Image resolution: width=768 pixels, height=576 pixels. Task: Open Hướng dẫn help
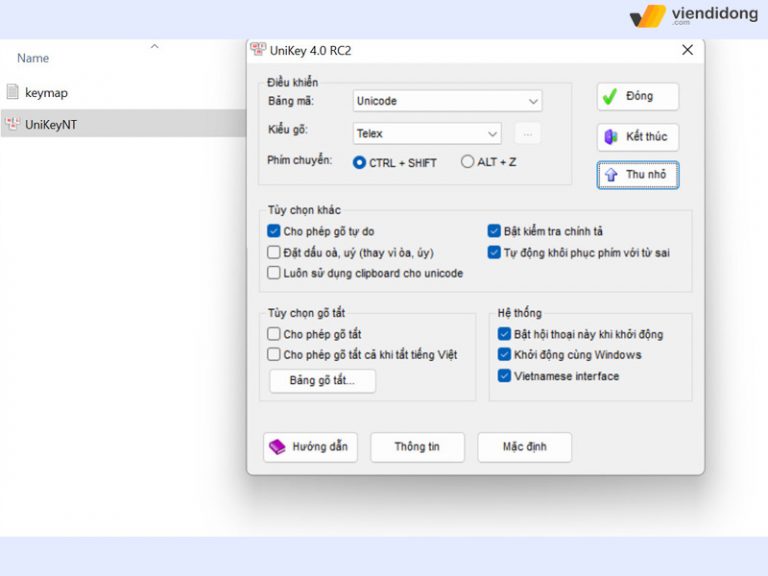click(310, 447)
